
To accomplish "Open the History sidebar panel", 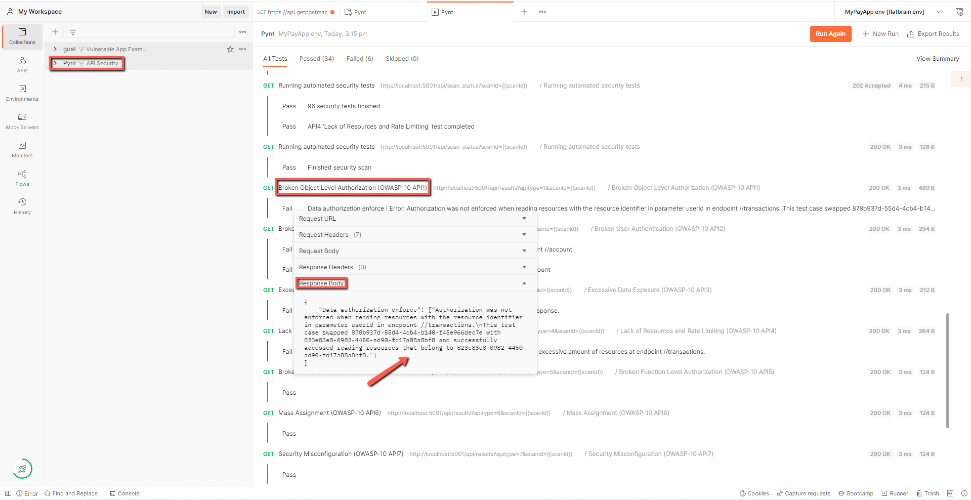I will (22, 206).
